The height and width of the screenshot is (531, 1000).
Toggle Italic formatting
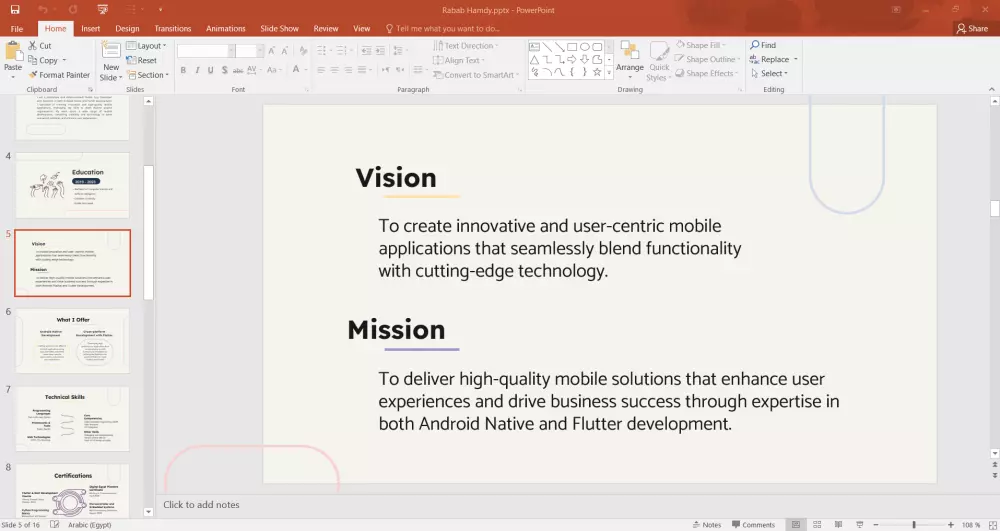(x=197, y=69)
